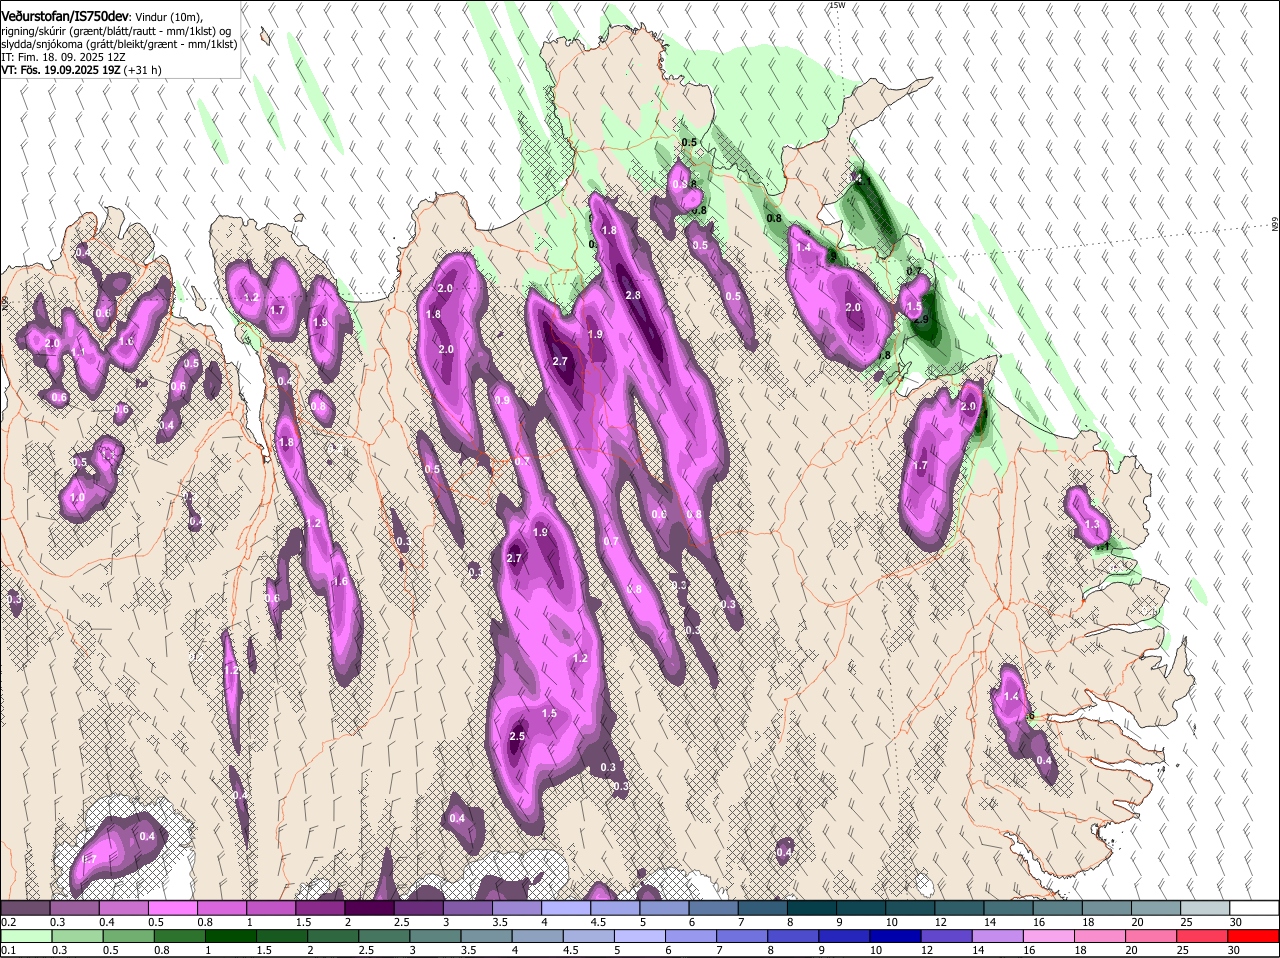1280x958 pixels.
Task: Pick lower legend green swatch starting at 0.8
Action: [180, 936]
